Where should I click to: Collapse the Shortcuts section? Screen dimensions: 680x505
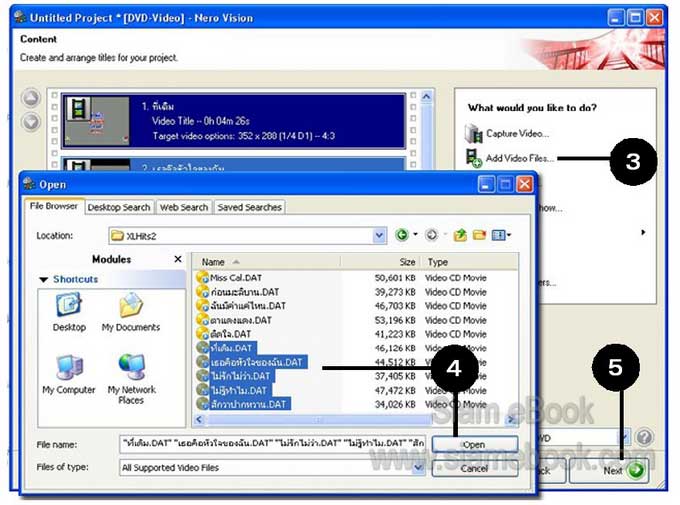(43, 279)
